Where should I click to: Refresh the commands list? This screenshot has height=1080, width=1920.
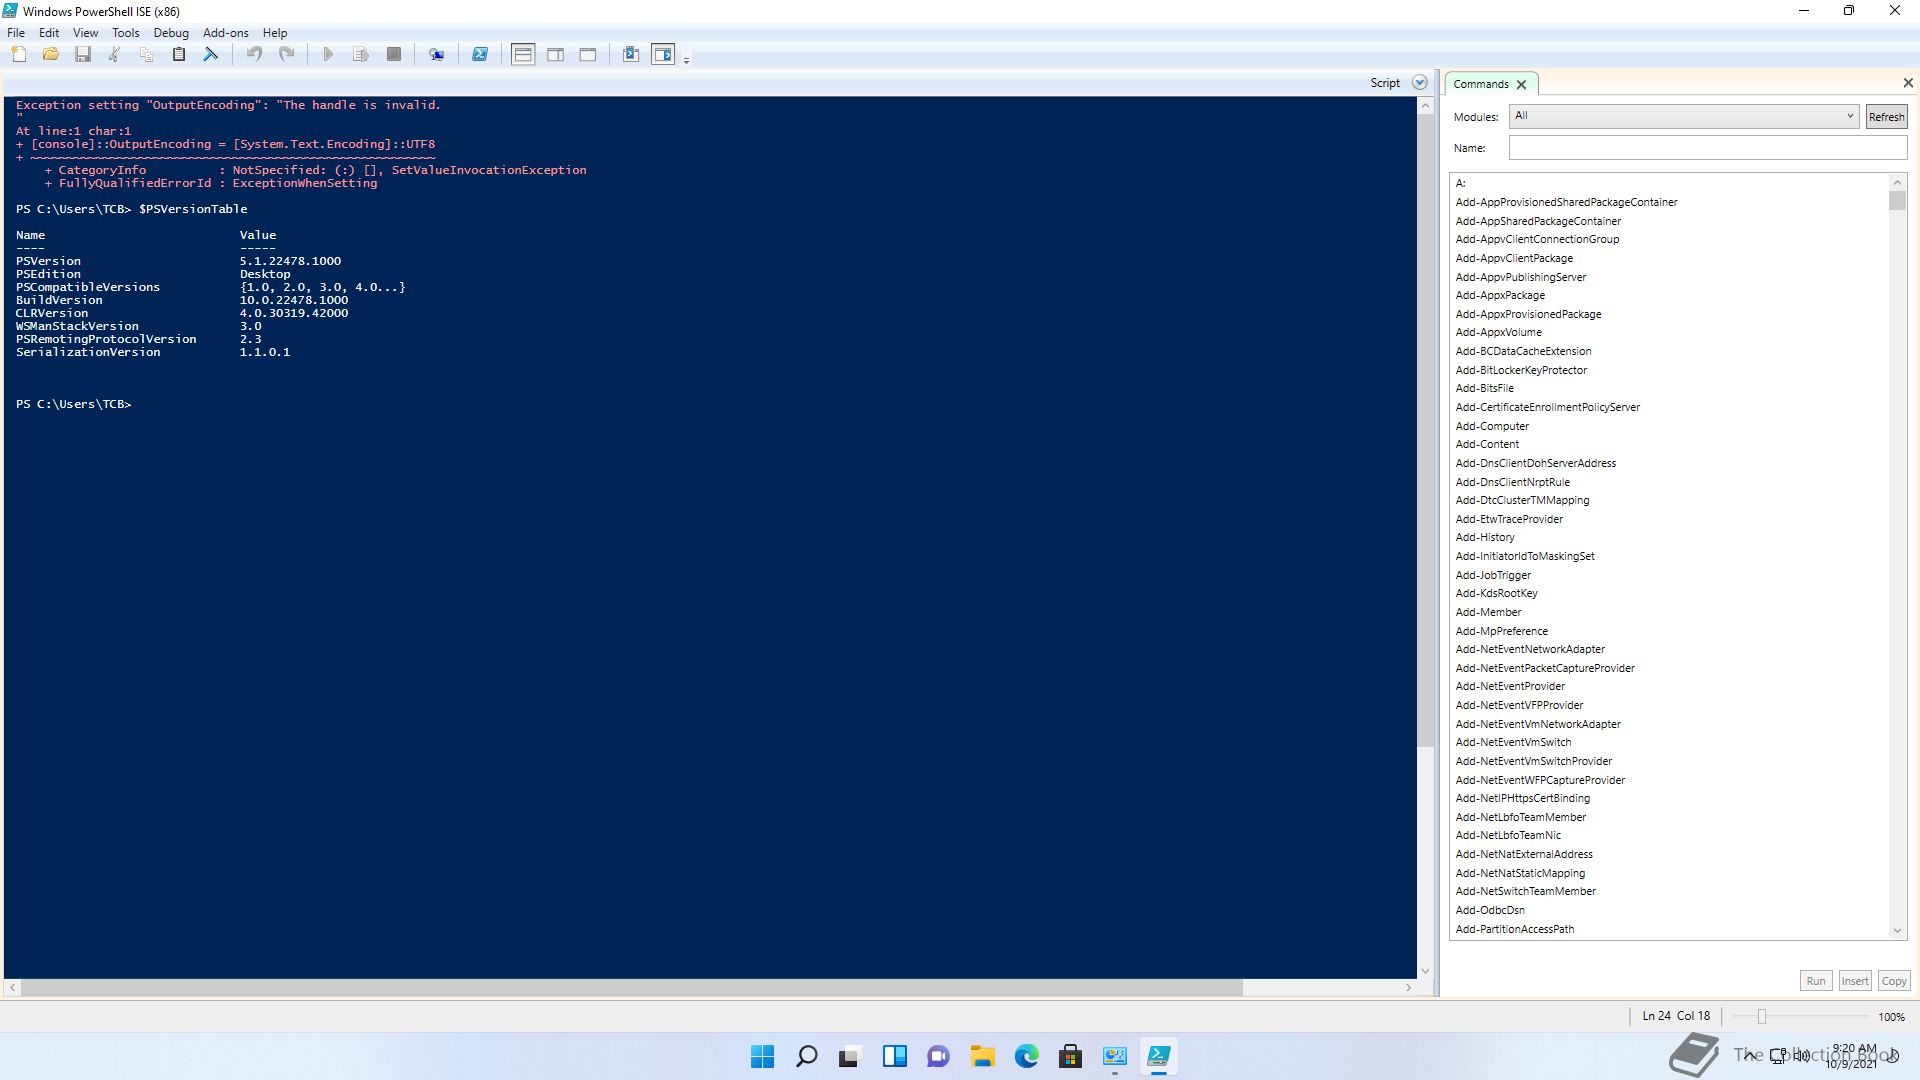point(1887,117)
